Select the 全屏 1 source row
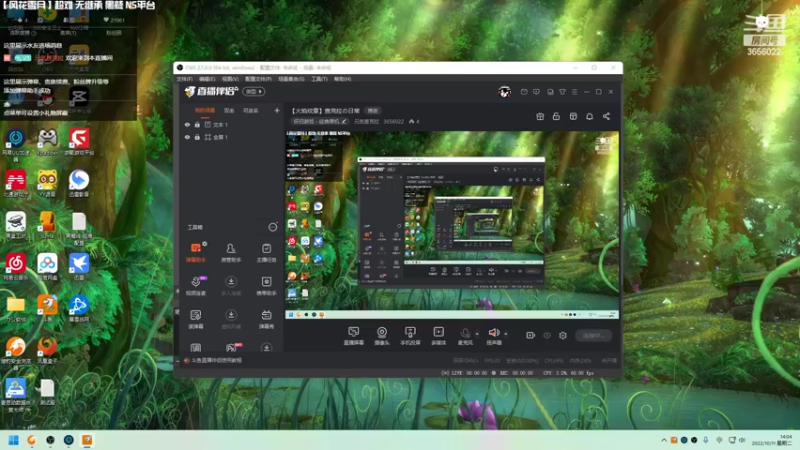 point(232,137)
